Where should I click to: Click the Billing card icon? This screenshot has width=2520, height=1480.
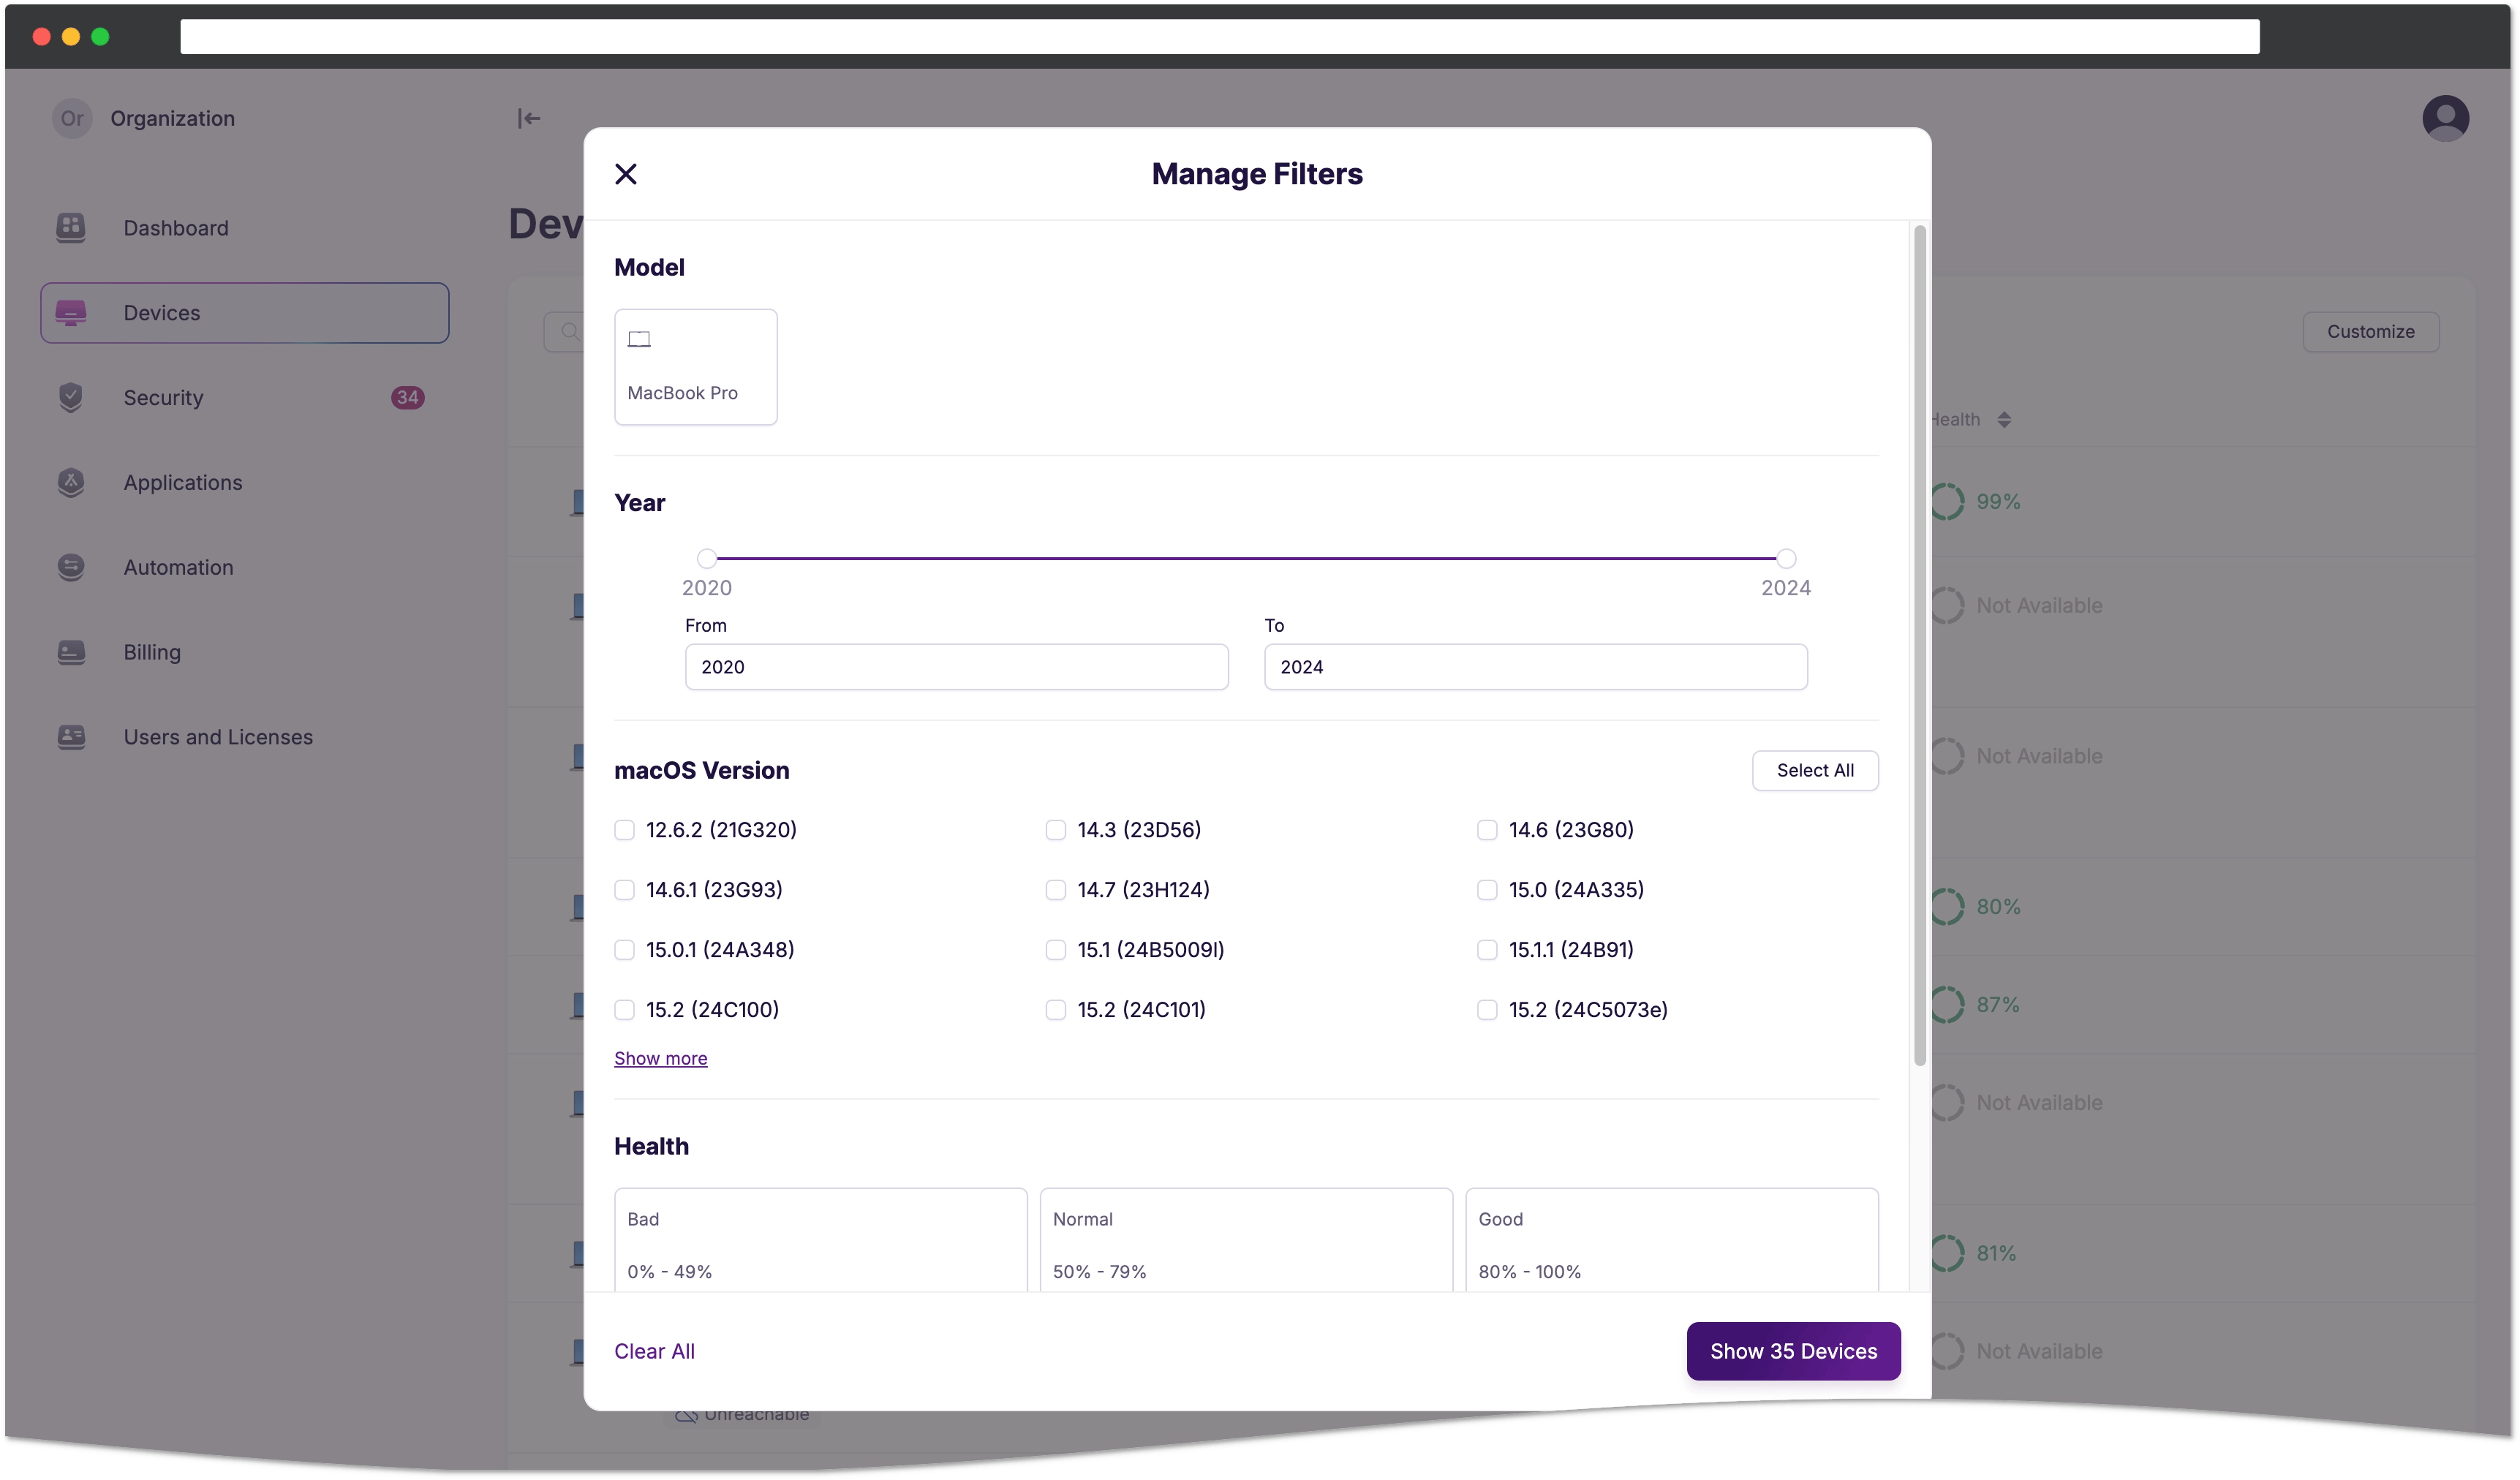tap(71, 652)
